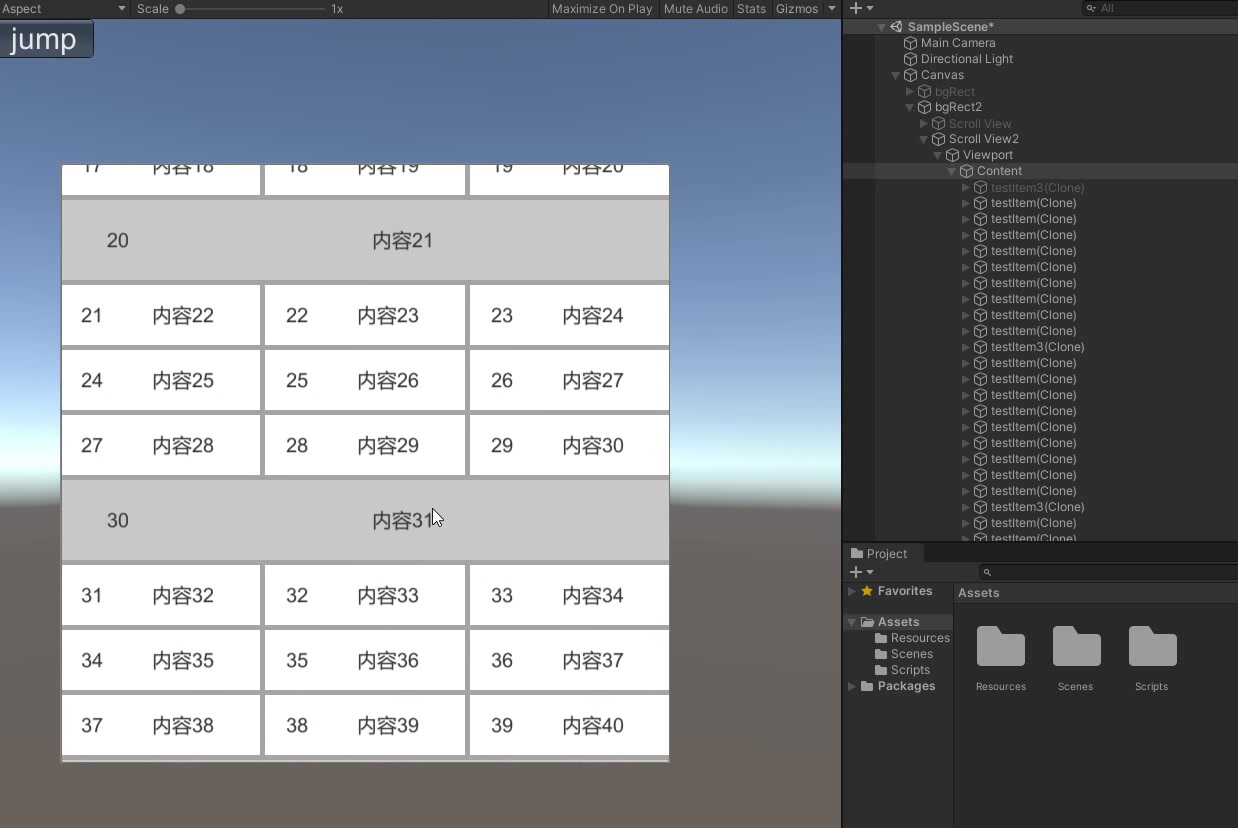The width and height of the screenshot is (1238, 828).
Task: Select the Viewport item in hierarchy
Action: coord(987,155)
